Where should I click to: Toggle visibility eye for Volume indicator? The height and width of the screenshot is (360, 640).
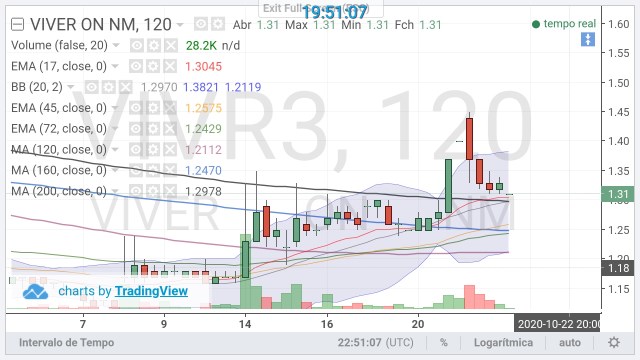pos(137,45)
